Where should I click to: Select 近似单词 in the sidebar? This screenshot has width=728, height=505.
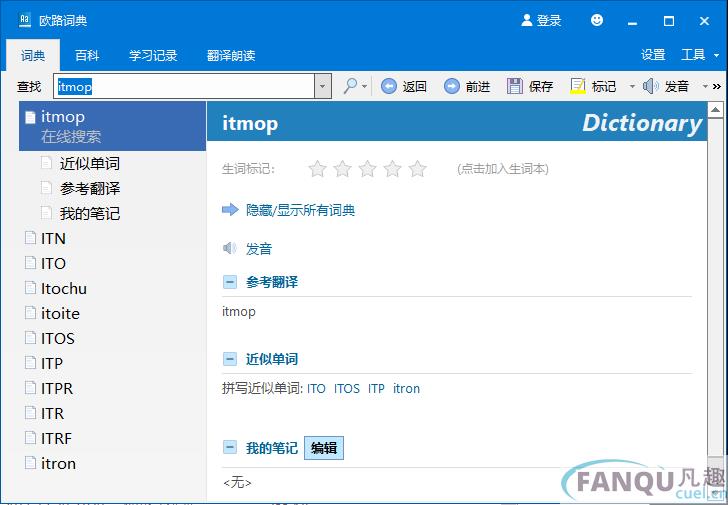(x=90, y=163)
